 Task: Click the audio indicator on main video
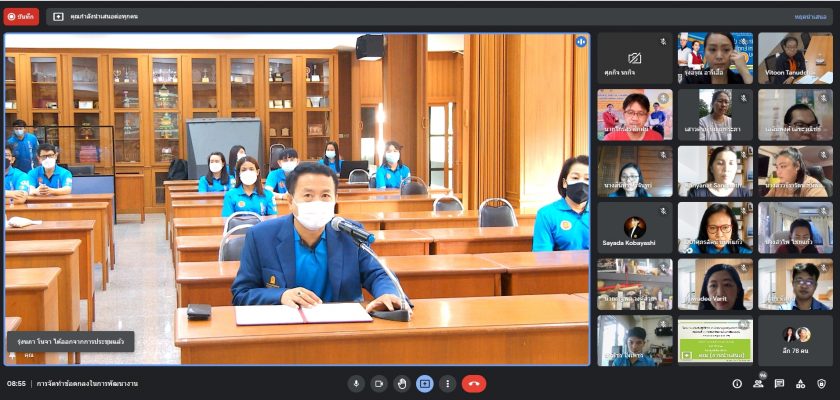(x=580, y=42)
